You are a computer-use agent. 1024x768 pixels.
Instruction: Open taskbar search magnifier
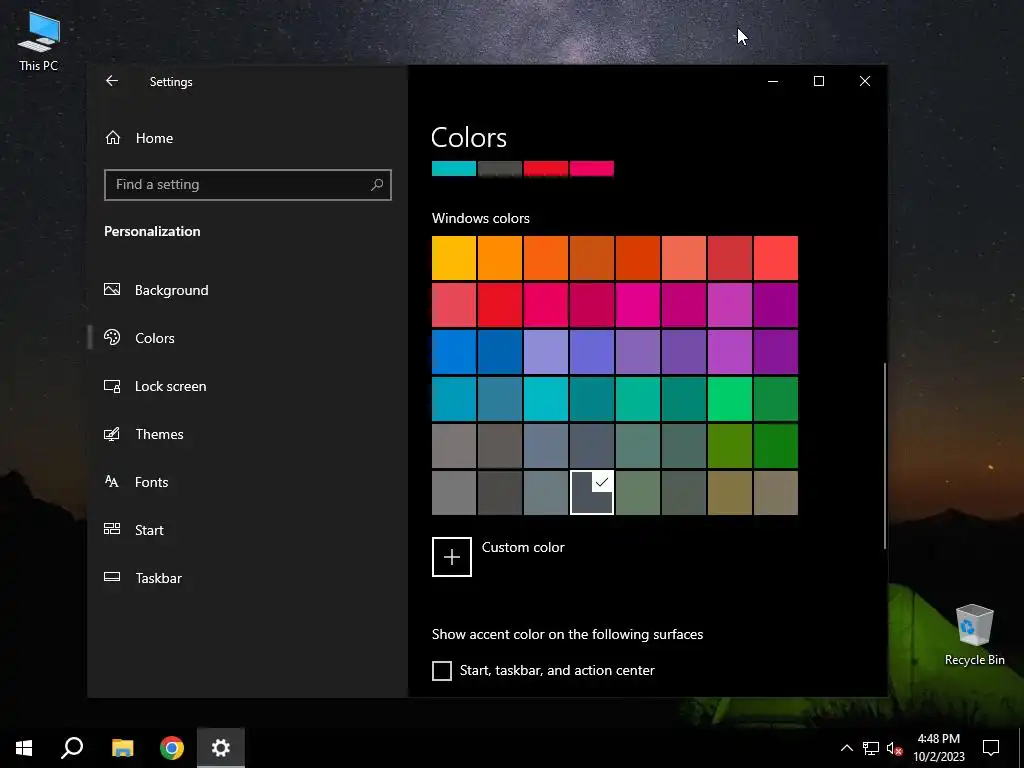tap(72, 748)
